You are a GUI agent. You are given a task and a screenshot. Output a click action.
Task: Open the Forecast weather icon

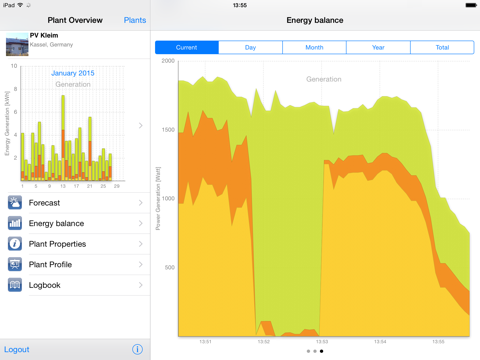(x=15, y=203)
